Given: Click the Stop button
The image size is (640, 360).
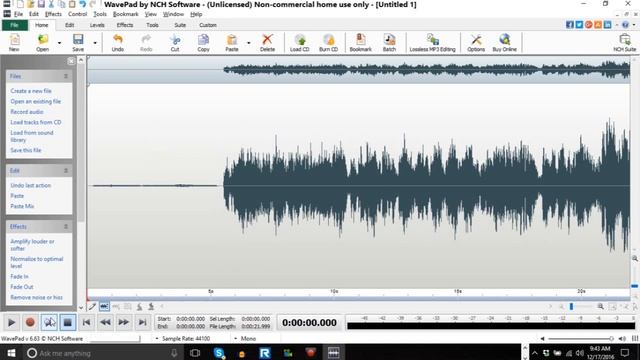Looking at the screenshot, I should point(68,322).
